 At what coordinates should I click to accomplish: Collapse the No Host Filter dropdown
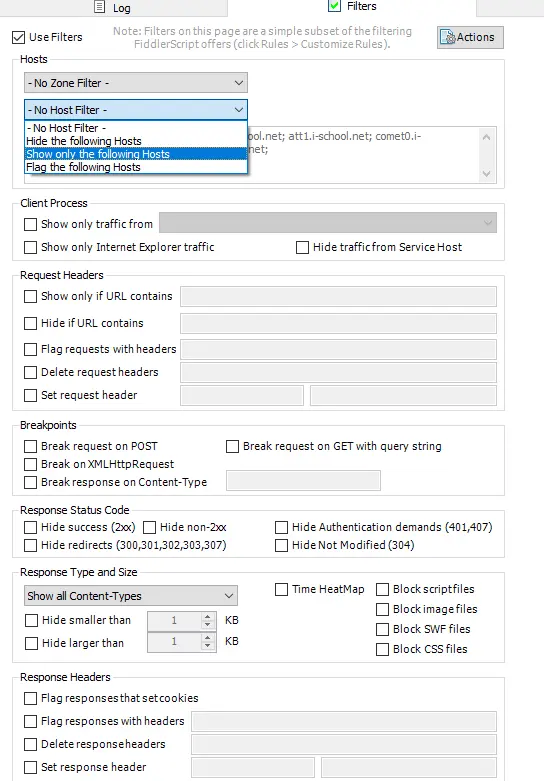pos(136,110)
